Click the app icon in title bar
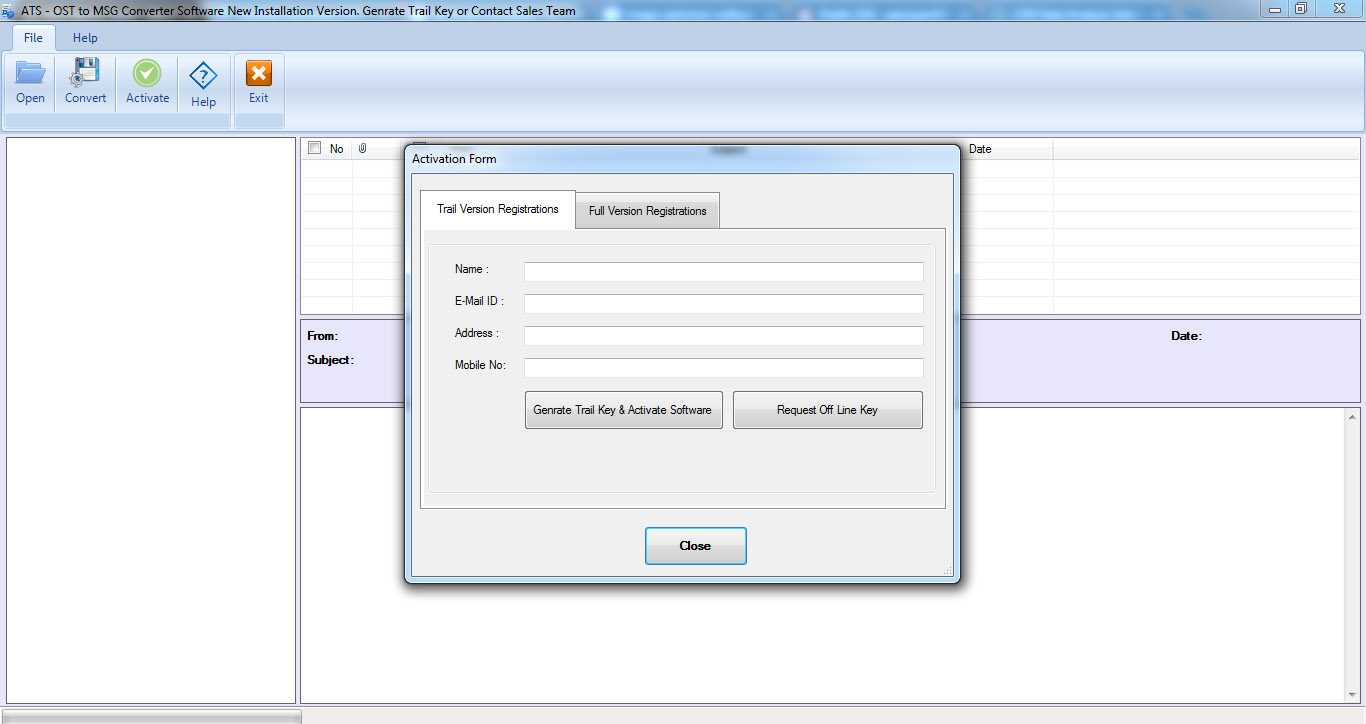 (8, 11)
